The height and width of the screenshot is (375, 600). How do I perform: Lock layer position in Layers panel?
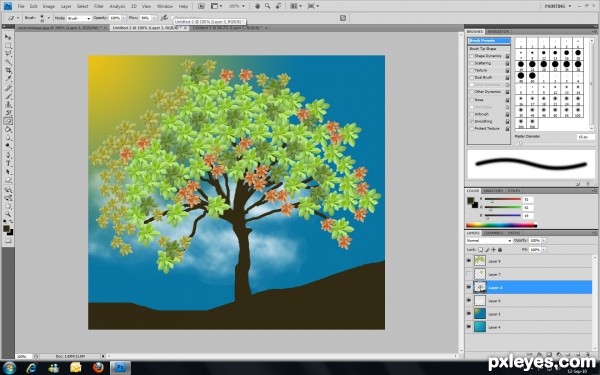pyautogui.click(x=493, y=249)
